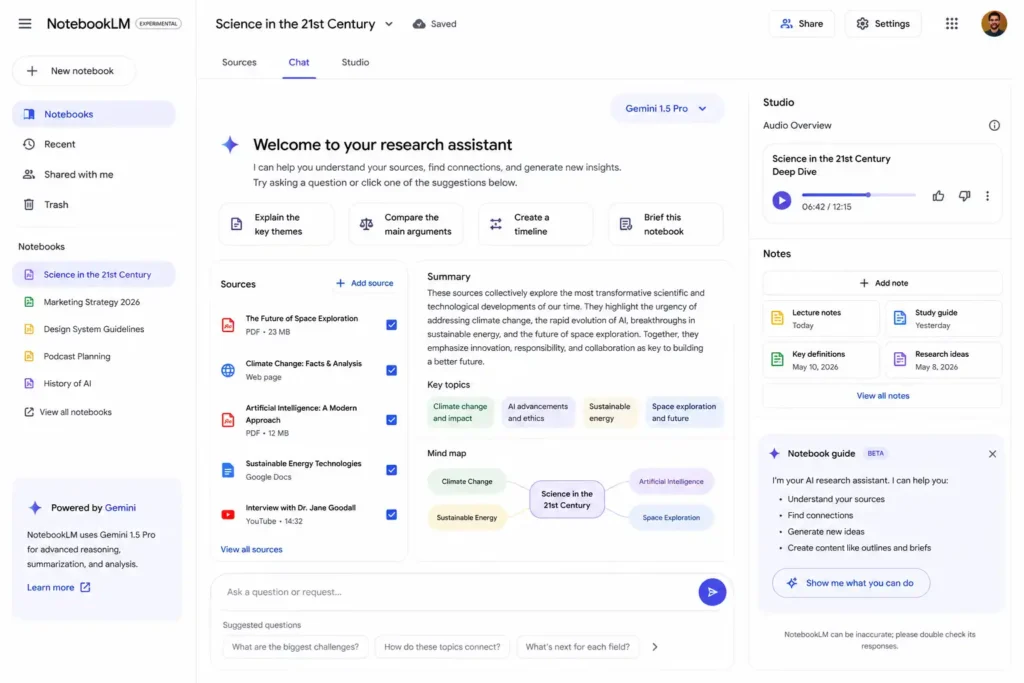Viewport: 1024px width, 683px height.
Task: Switch to the Studio tab
Action: (355, 63)
